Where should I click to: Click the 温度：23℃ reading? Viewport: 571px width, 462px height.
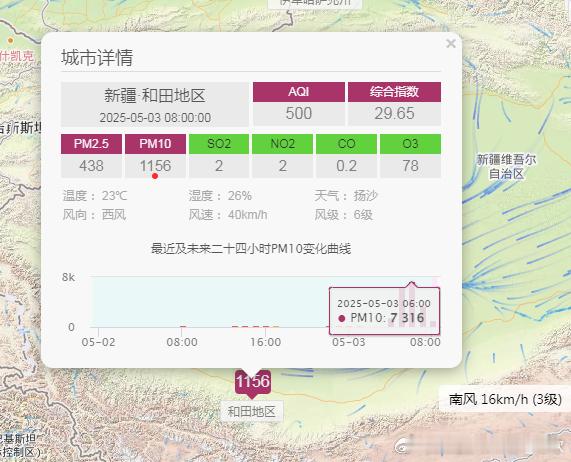[95, 196]
